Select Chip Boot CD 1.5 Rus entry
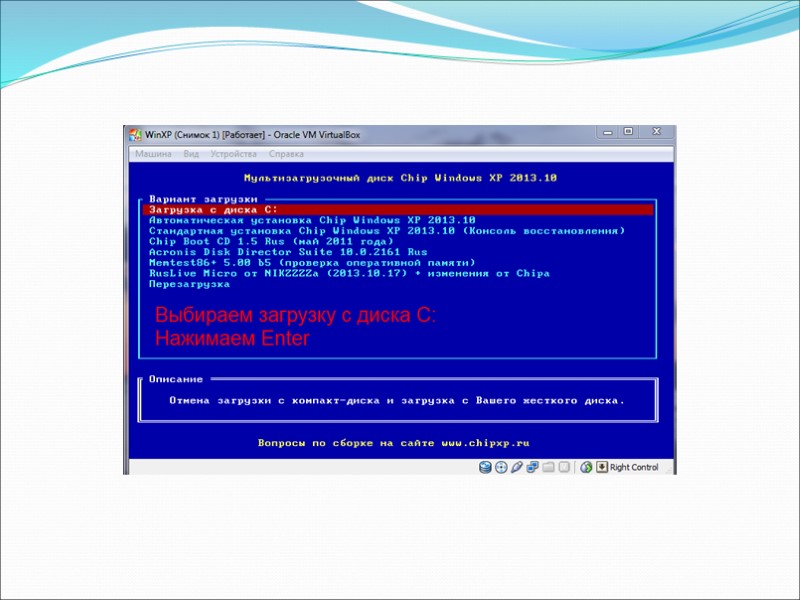 coord(271,241)
